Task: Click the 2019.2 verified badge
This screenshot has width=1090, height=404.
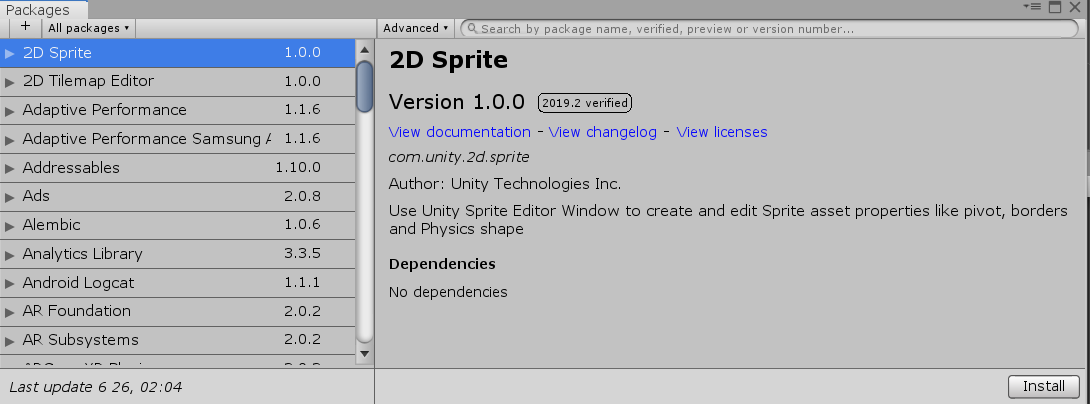Action: (x=585, y=103)
